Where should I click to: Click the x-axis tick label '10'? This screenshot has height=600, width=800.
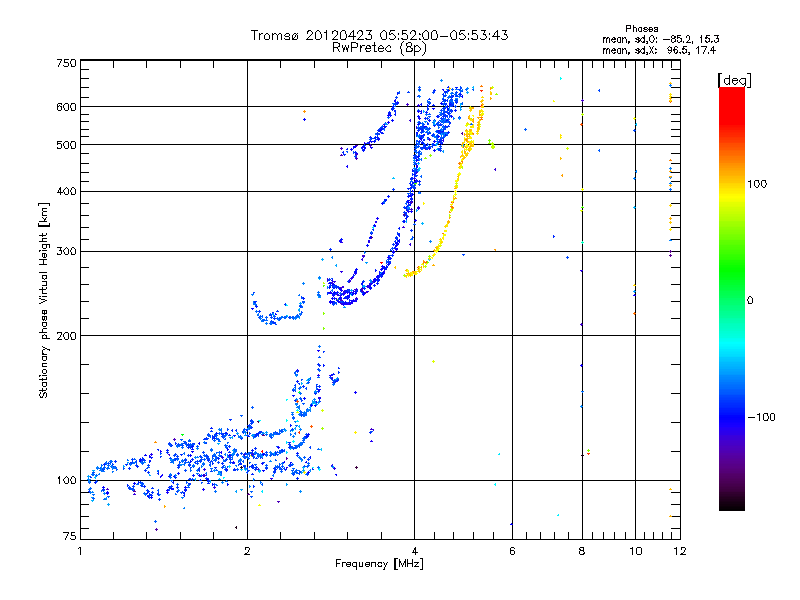(636, 551)
